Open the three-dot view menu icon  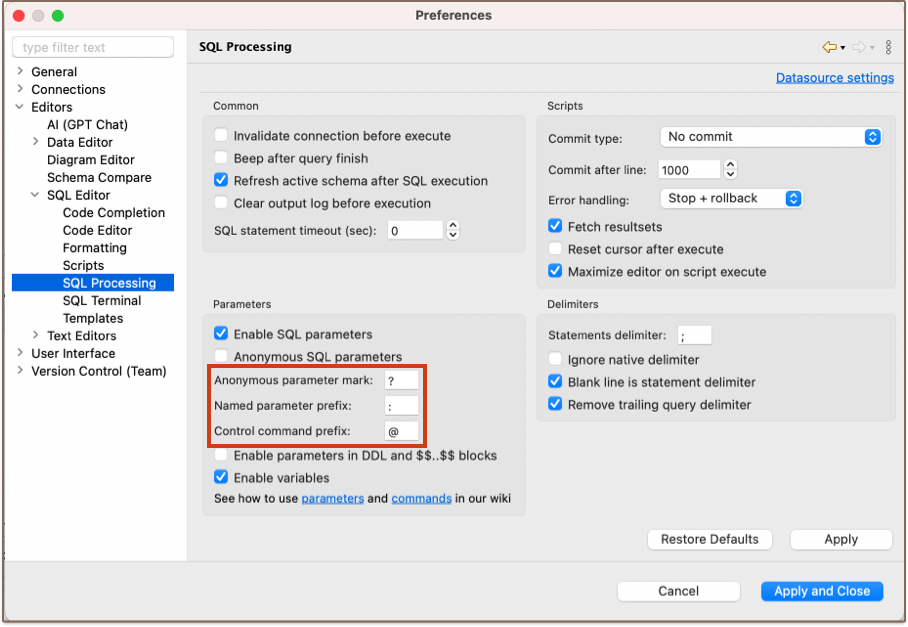888,47
